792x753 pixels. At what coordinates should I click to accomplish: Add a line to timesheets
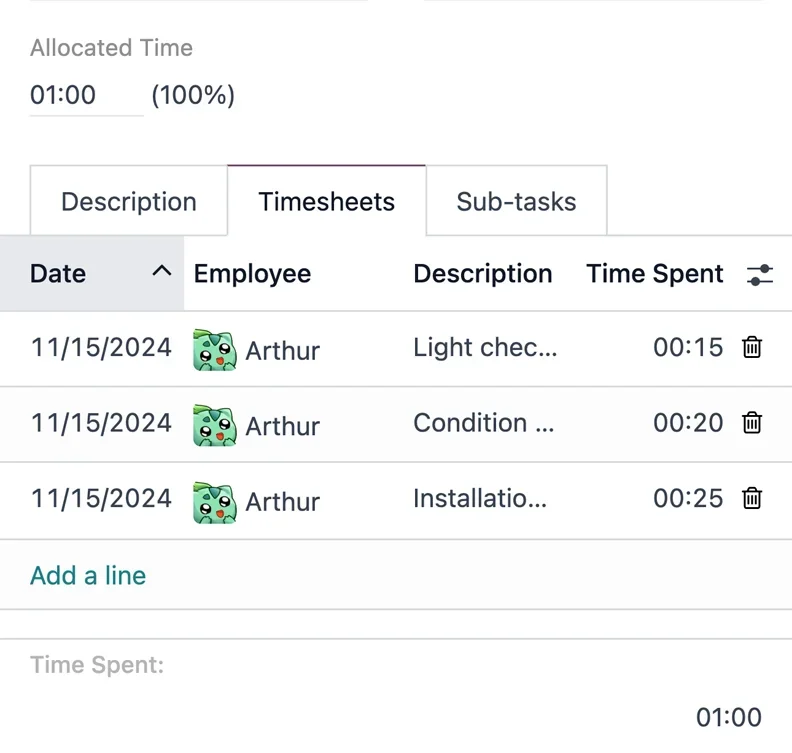(x=88, y=576)
